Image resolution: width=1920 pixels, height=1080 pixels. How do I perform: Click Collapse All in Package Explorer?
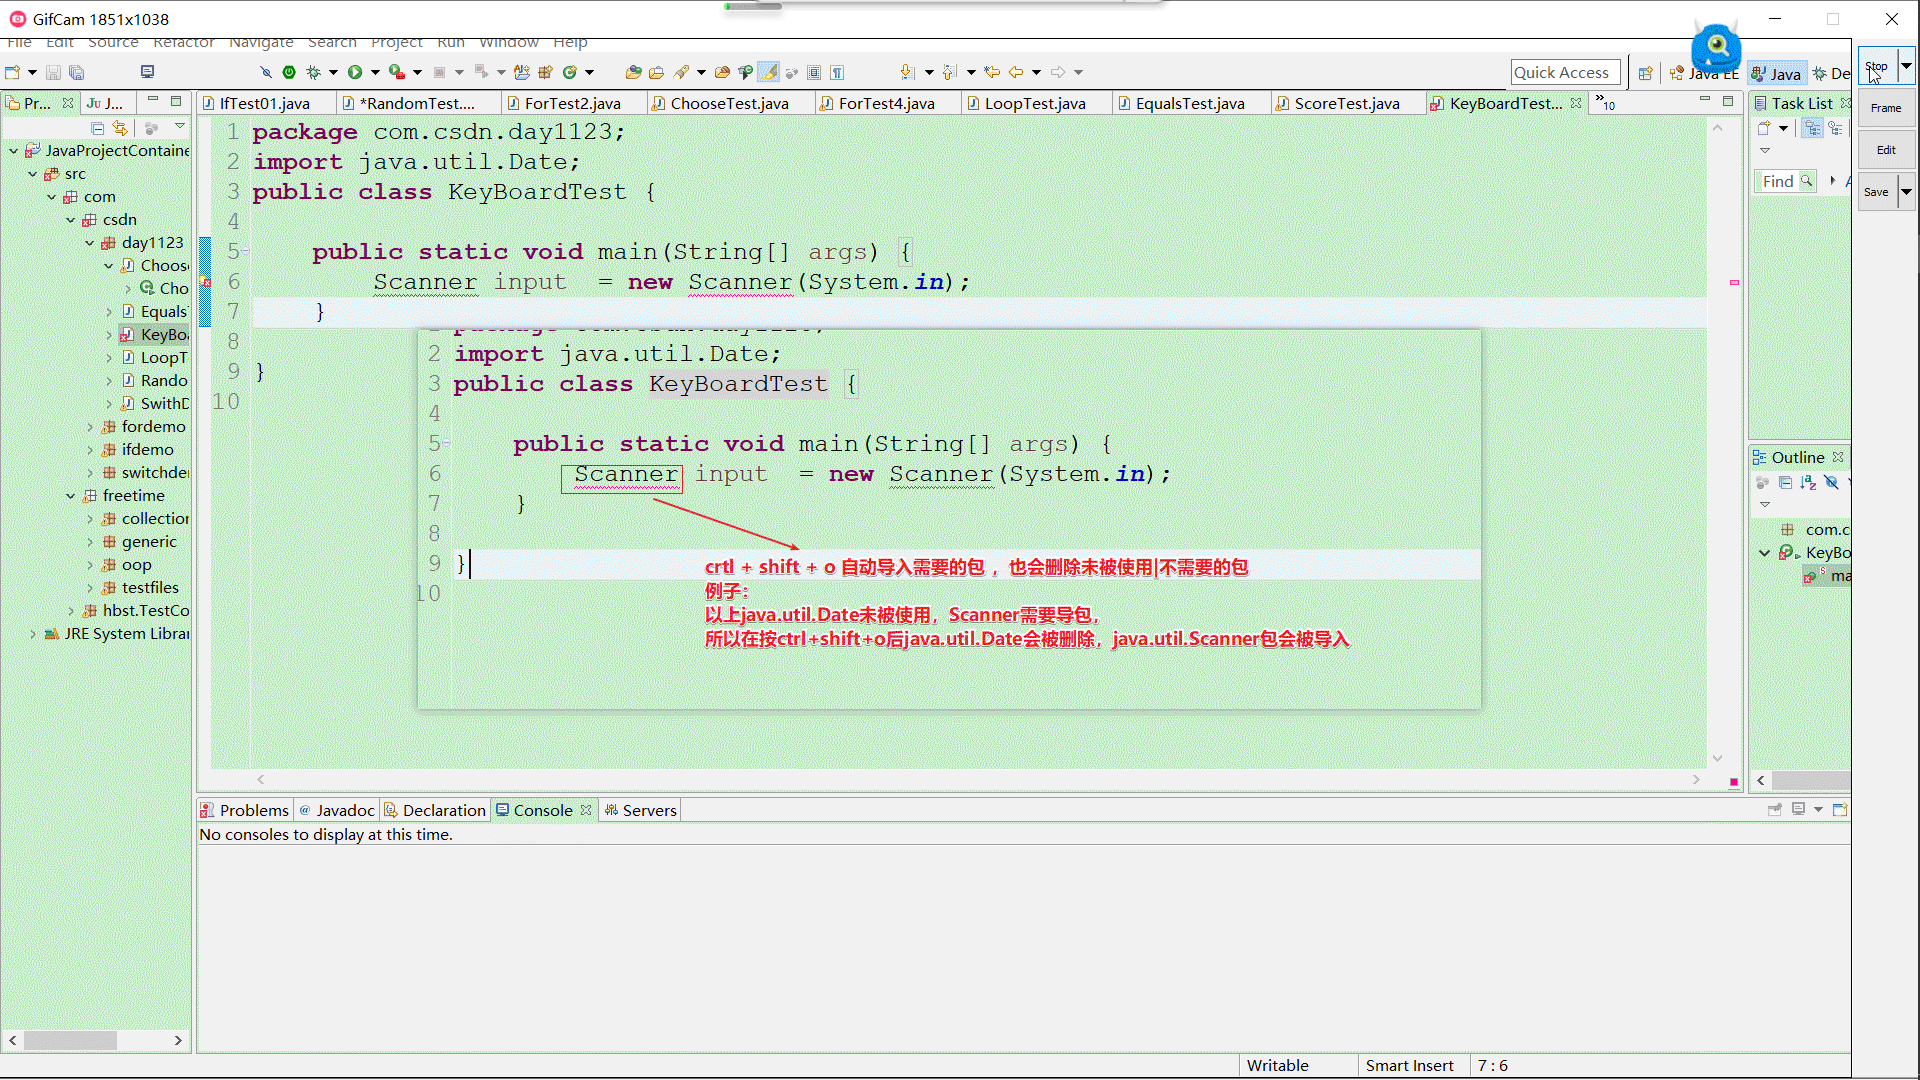97,128
